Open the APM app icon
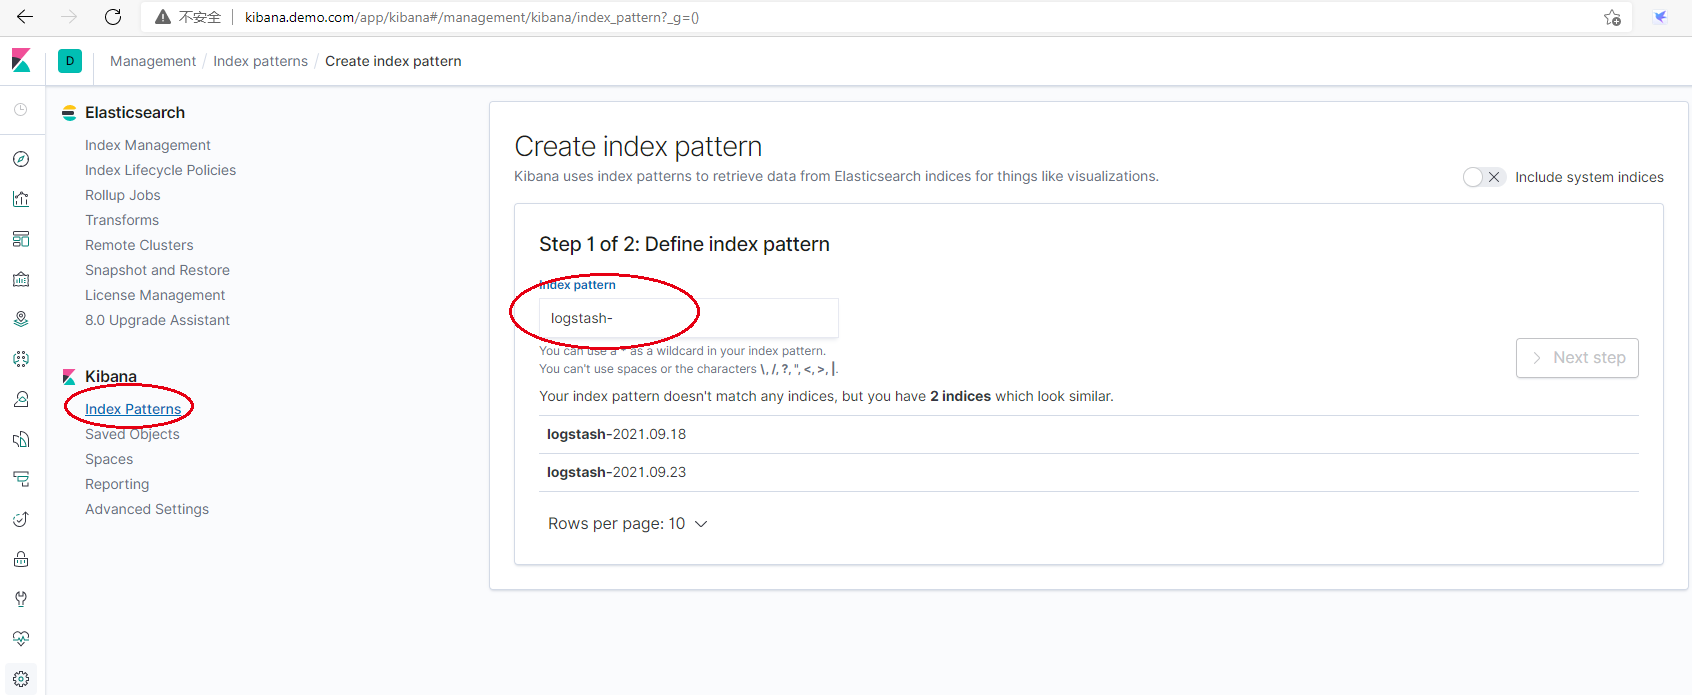 pyautogui.click(x=21, y=479)
